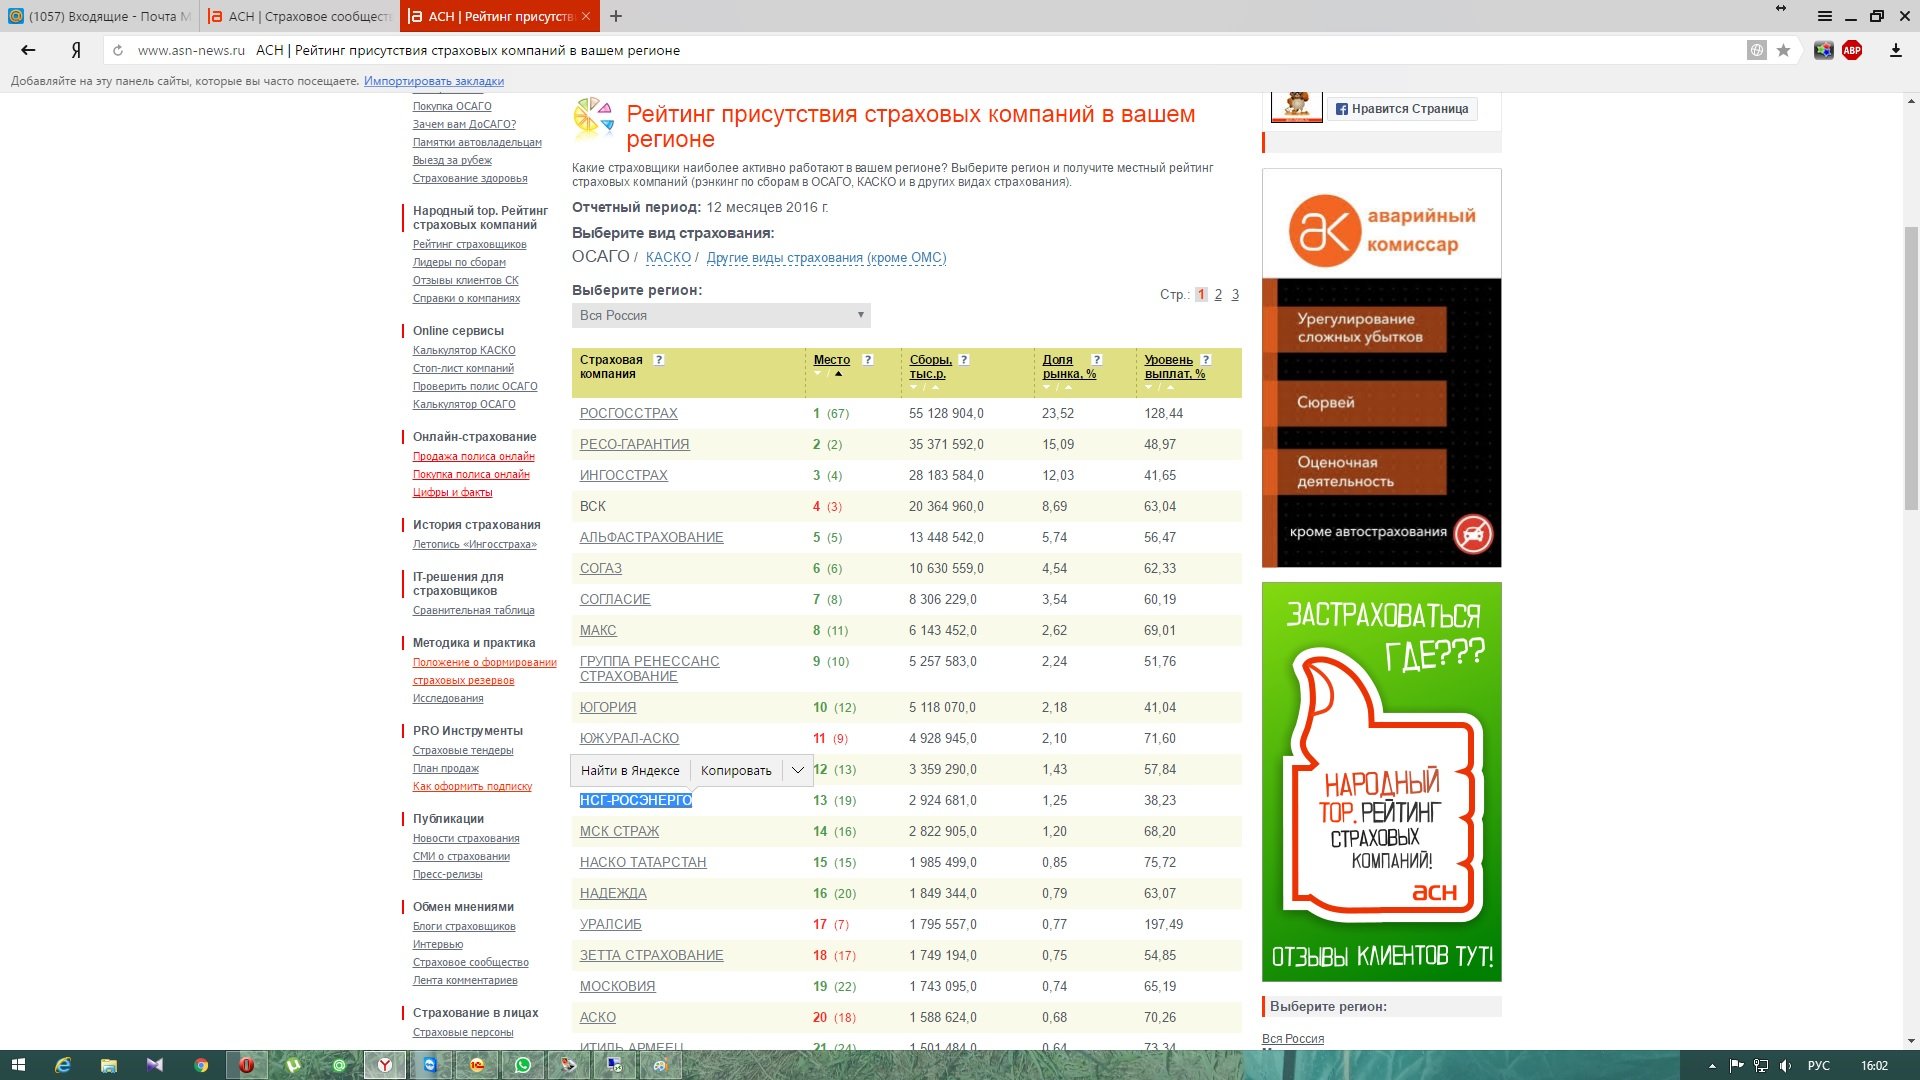Click help icon next to Сборы header
Viewport: 1920px width, 1080px height.
[x=964, y=360]
